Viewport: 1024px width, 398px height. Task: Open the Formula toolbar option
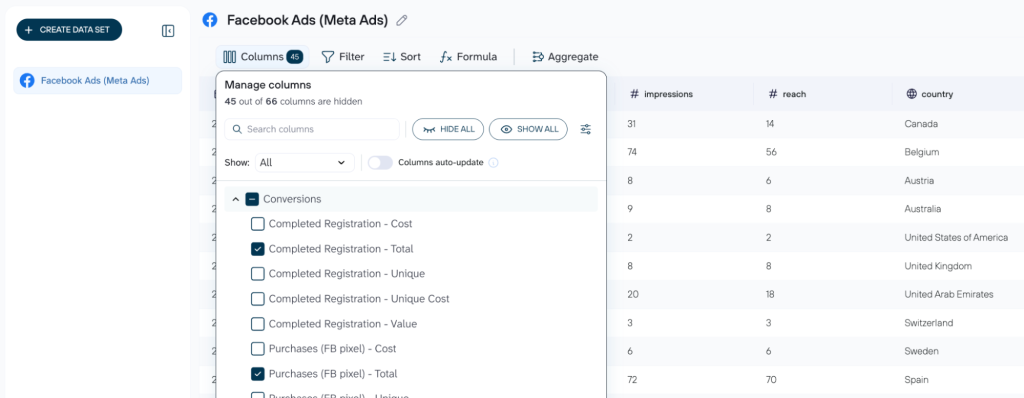tap(468, 57)
